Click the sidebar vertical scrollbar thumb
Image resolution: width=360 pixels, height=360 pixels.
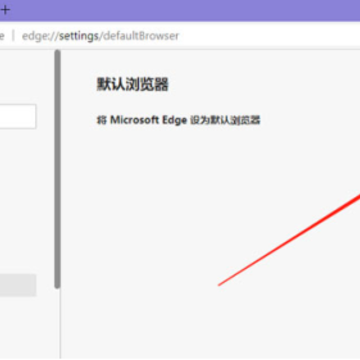[58, 169]
